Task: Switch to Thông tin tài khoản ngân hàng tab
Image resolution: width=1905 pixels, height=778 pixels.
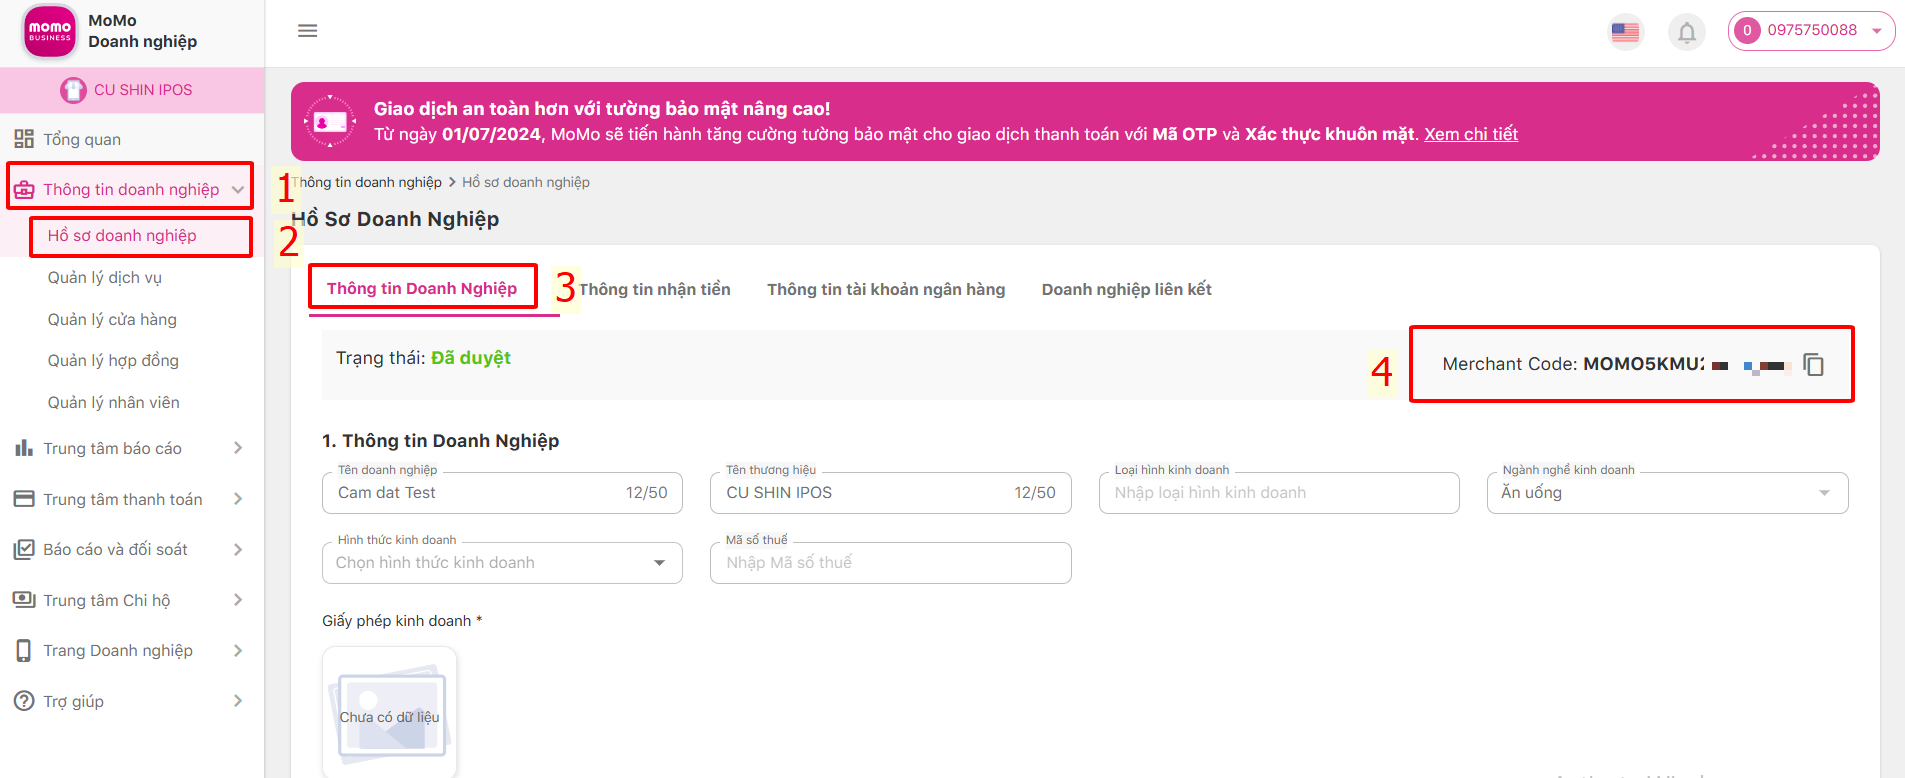Action: click(886, 289)
